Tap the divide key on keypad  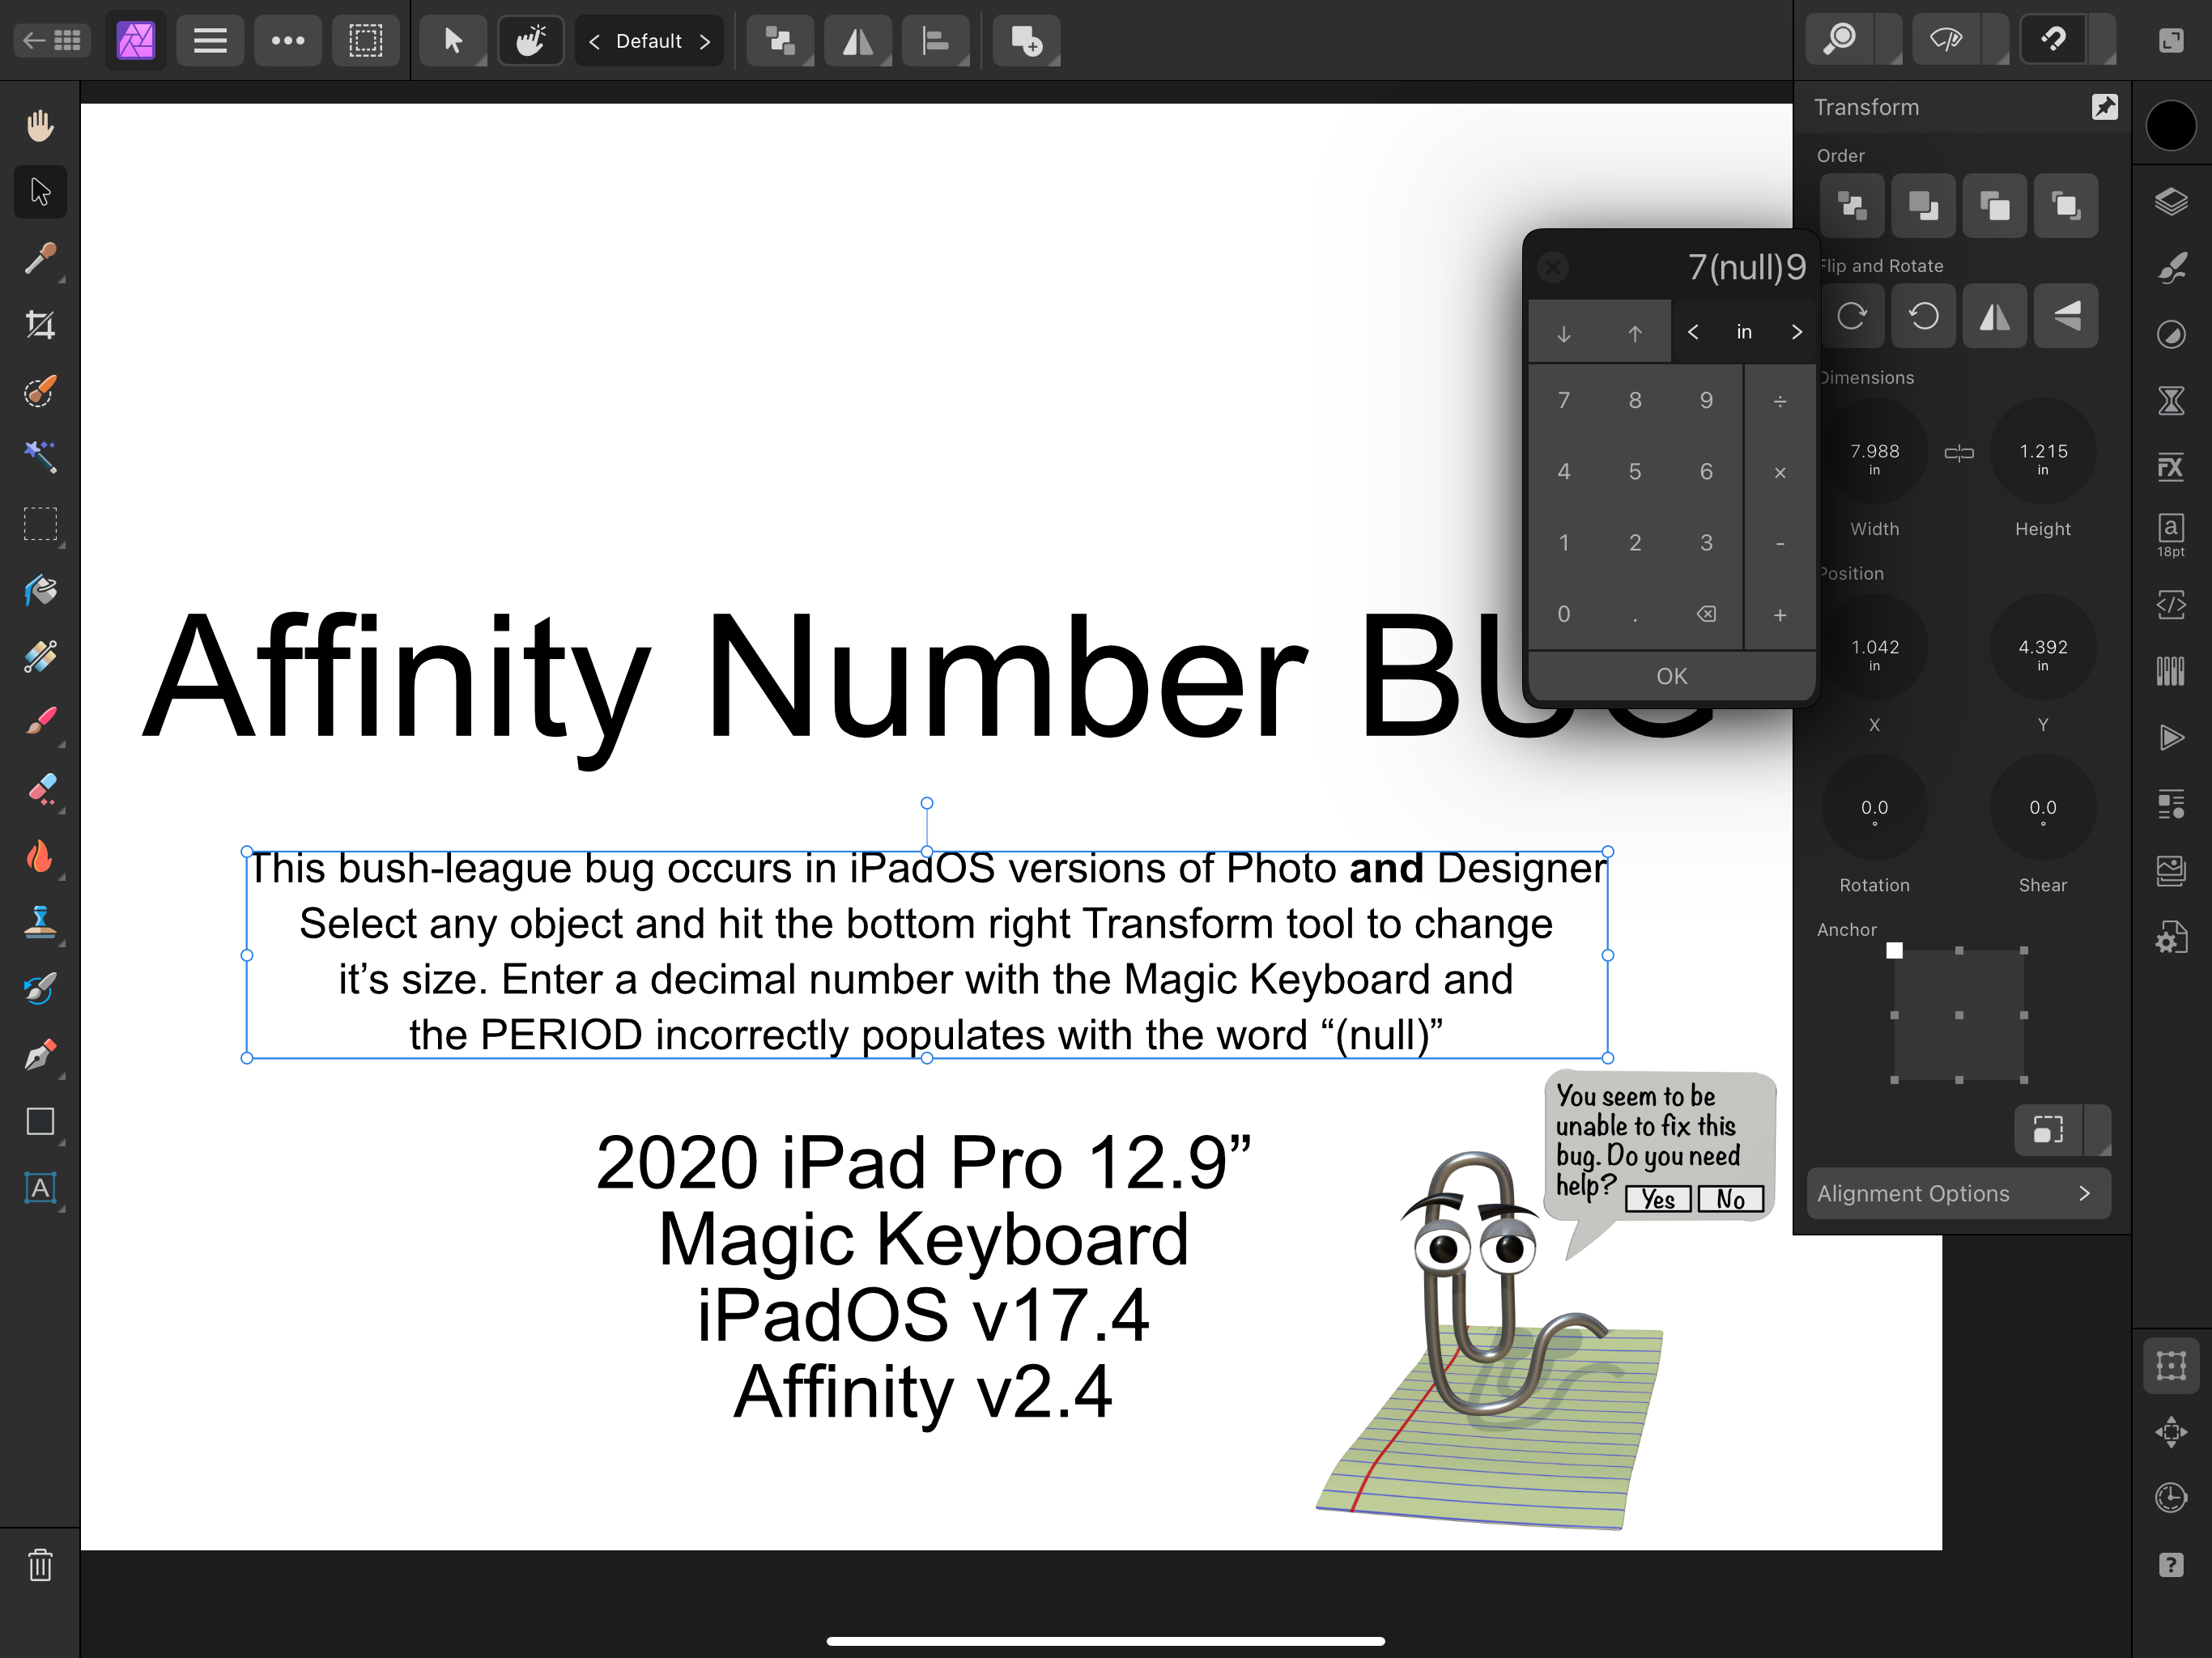(x=1780, y=401)
